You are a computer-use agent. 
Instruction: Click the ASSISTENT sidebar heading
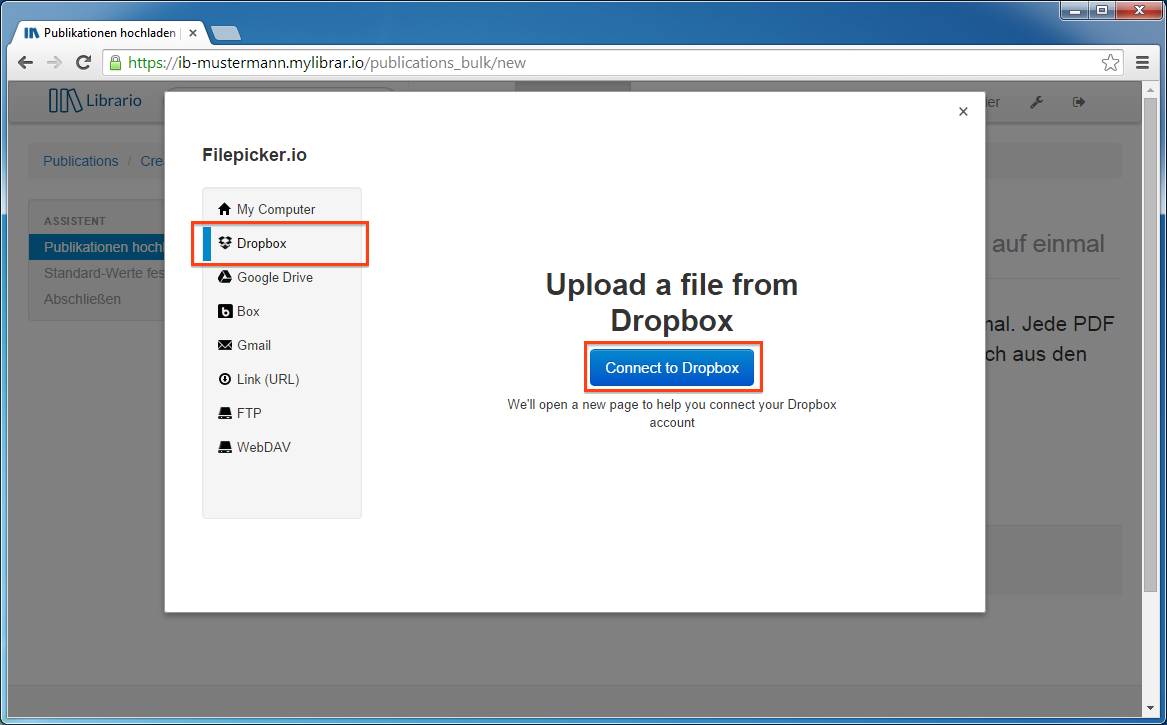click(74, 221)
